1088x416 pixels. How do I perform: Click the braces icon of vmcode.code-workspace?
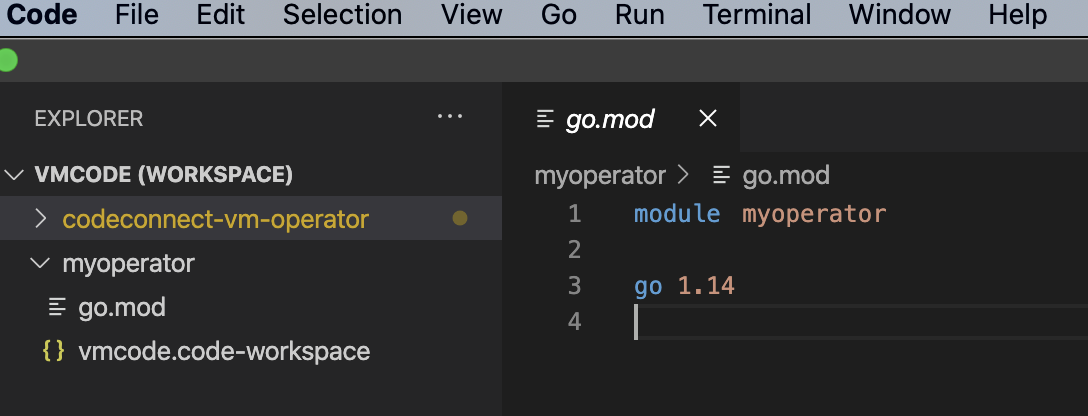tap(53, 351)
